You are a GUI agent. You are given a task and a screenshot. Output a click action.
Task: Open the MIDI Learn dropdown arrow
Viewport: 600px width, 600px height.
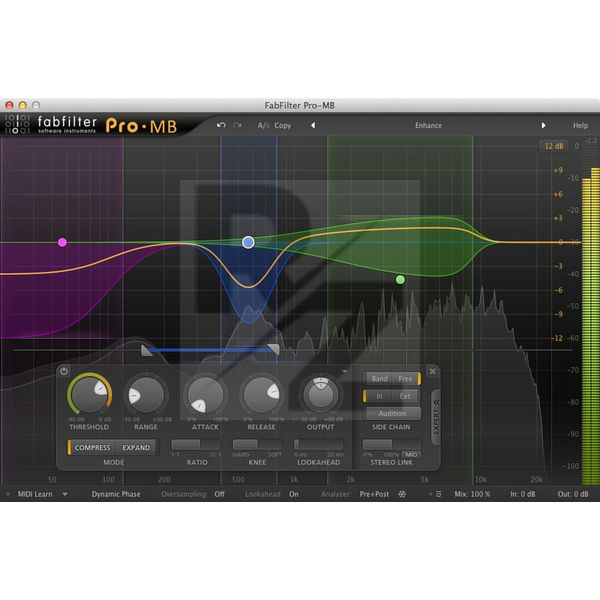pyautogui.click(x=65, y=494)
